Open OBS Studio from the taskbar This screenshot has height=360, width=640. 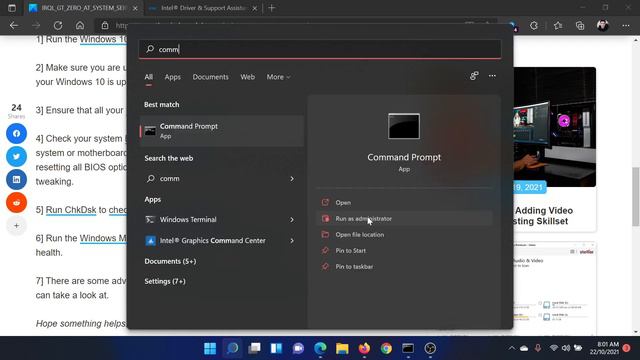tap(430, 348)
